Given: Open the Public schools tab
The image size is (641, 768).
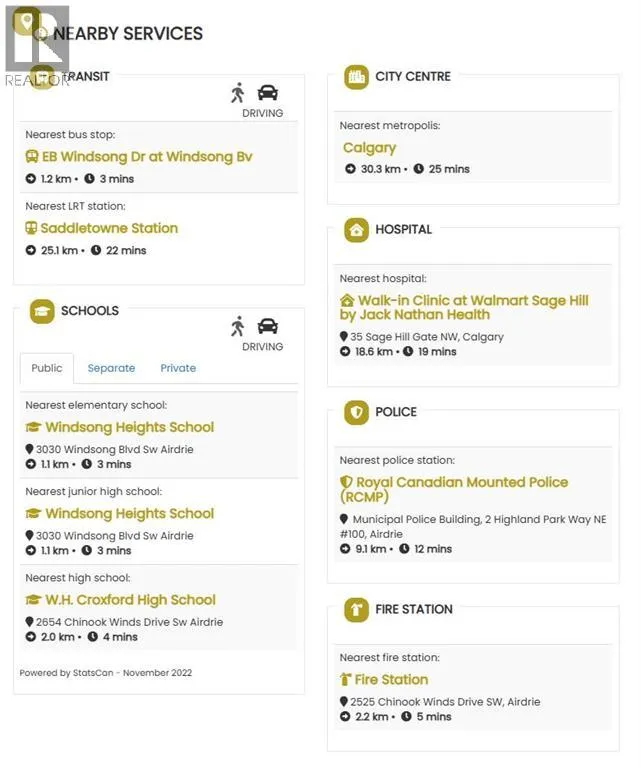Looking at the screenshot, I should [47, 368].
